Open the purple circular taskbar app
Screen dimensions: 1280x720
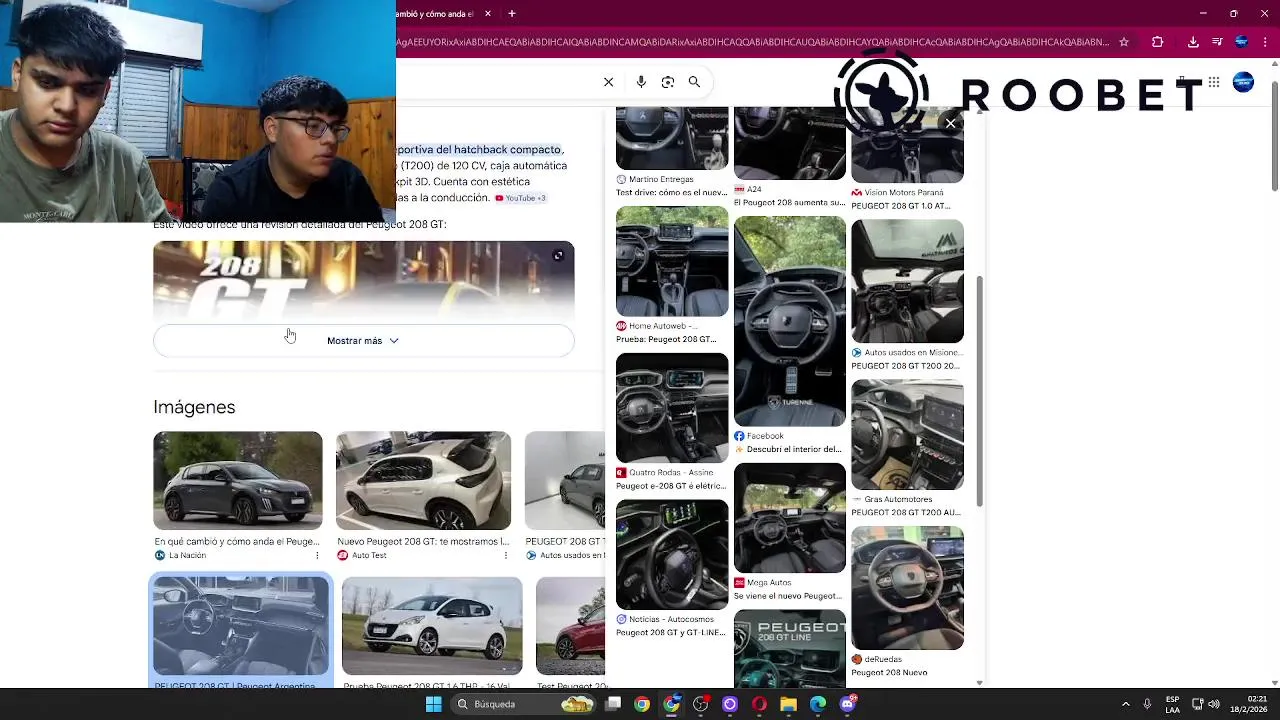pyautogui.click(x=730, y=704)
